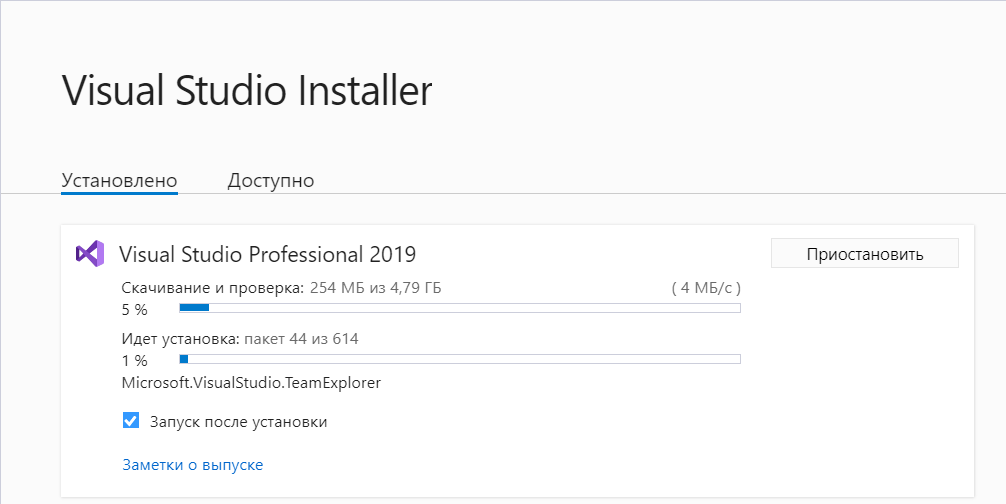Click the Visual Studio Installer heading
1006x504 pixels.
(x=247, y=90)
